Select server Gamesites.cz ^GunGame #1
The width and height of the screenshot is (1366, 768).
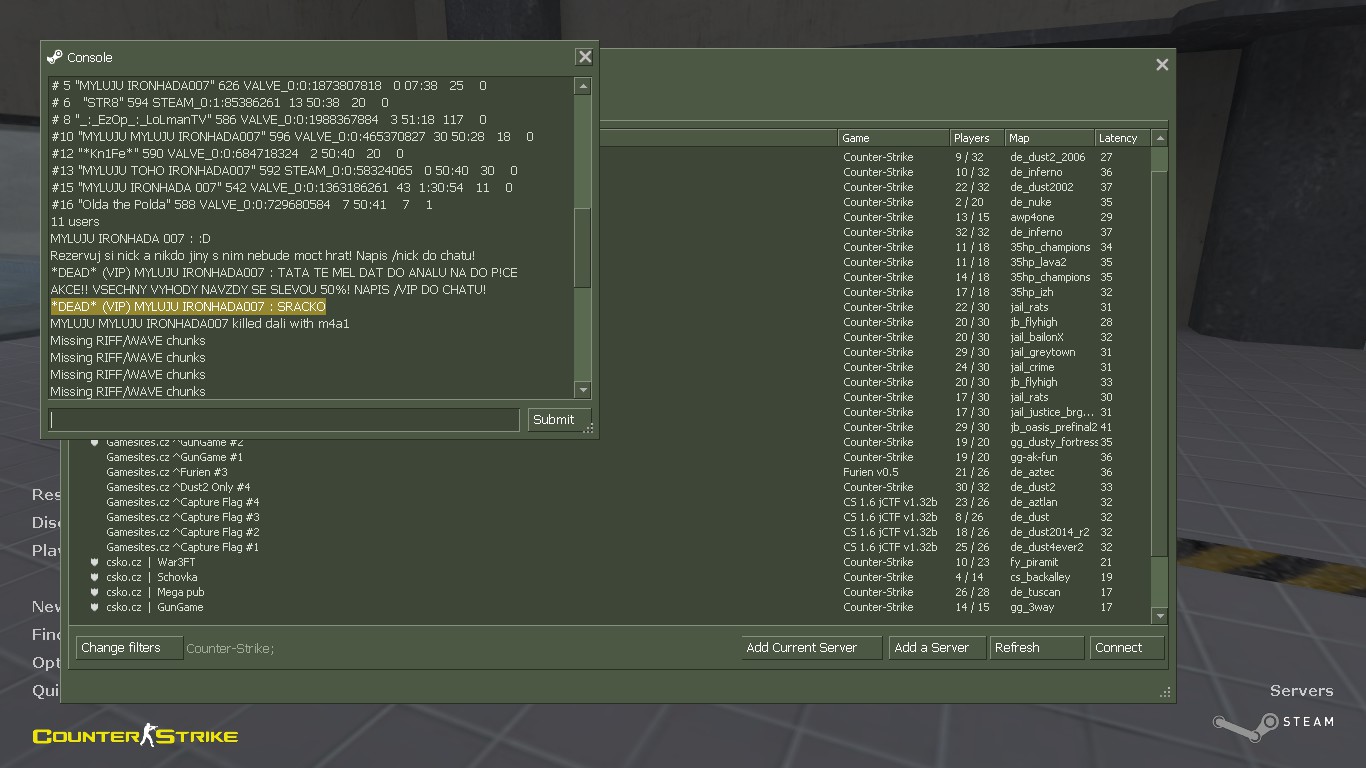pyautogui.click(x=174, y=457)
